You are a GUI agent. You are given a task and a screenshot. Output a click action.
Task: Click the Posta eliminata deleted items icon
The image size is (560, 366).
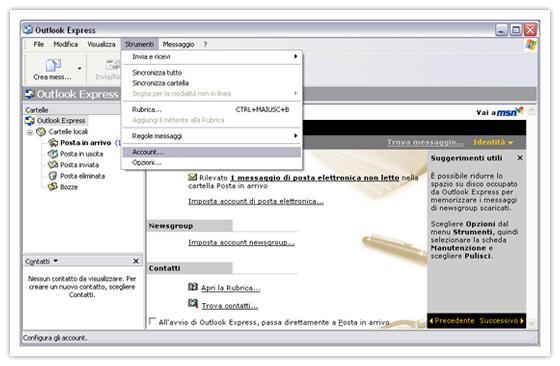pyautogui.click(x=53, y=176)
